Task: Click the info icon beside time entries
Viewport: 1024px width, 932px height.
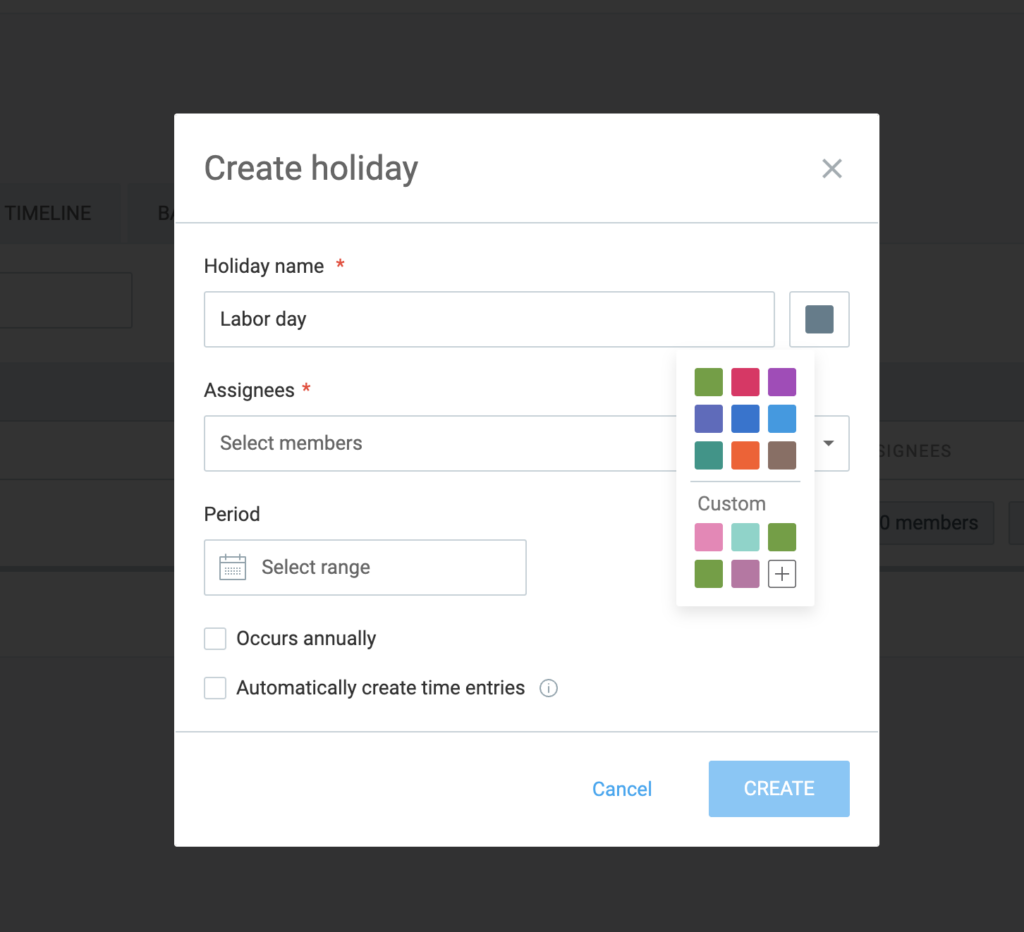Action: pyautogui.click(x=548, y=688)
